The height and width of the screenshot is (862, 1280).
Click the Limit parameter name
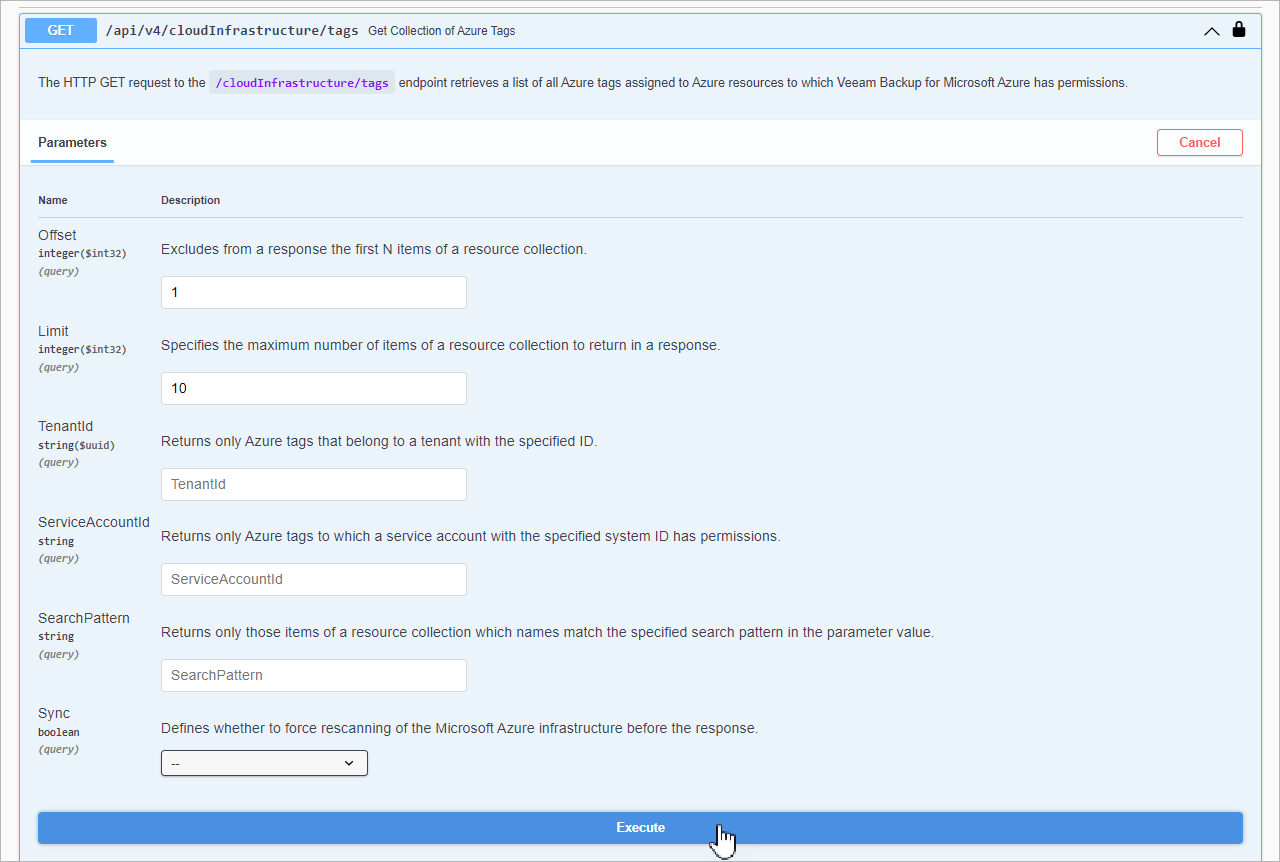click(x=53, y=331)
